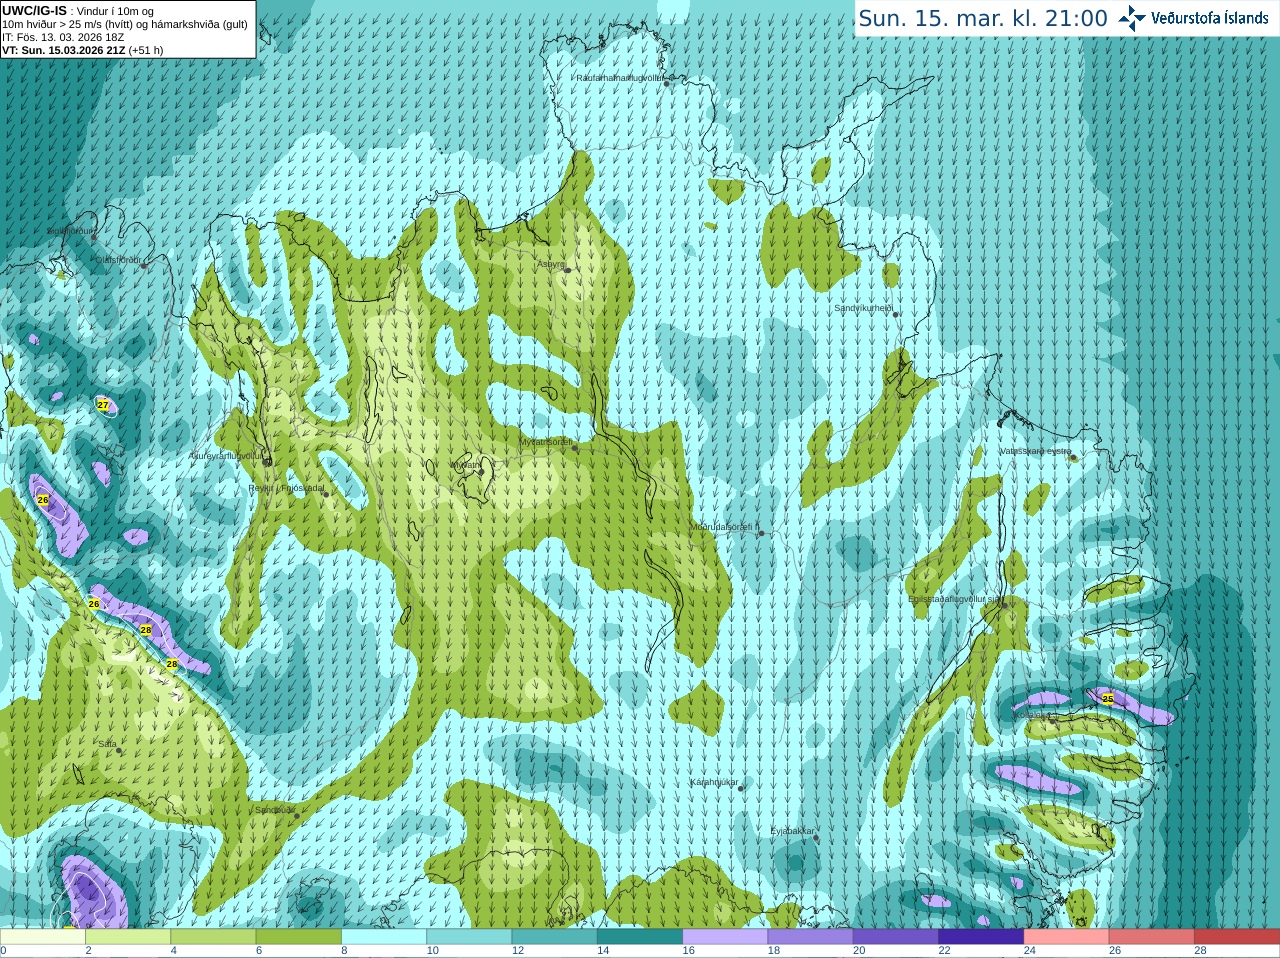1280x958 pixels.
Task: Select the Akureyrarflugvöllur station marker
Action: coord(266,461)
